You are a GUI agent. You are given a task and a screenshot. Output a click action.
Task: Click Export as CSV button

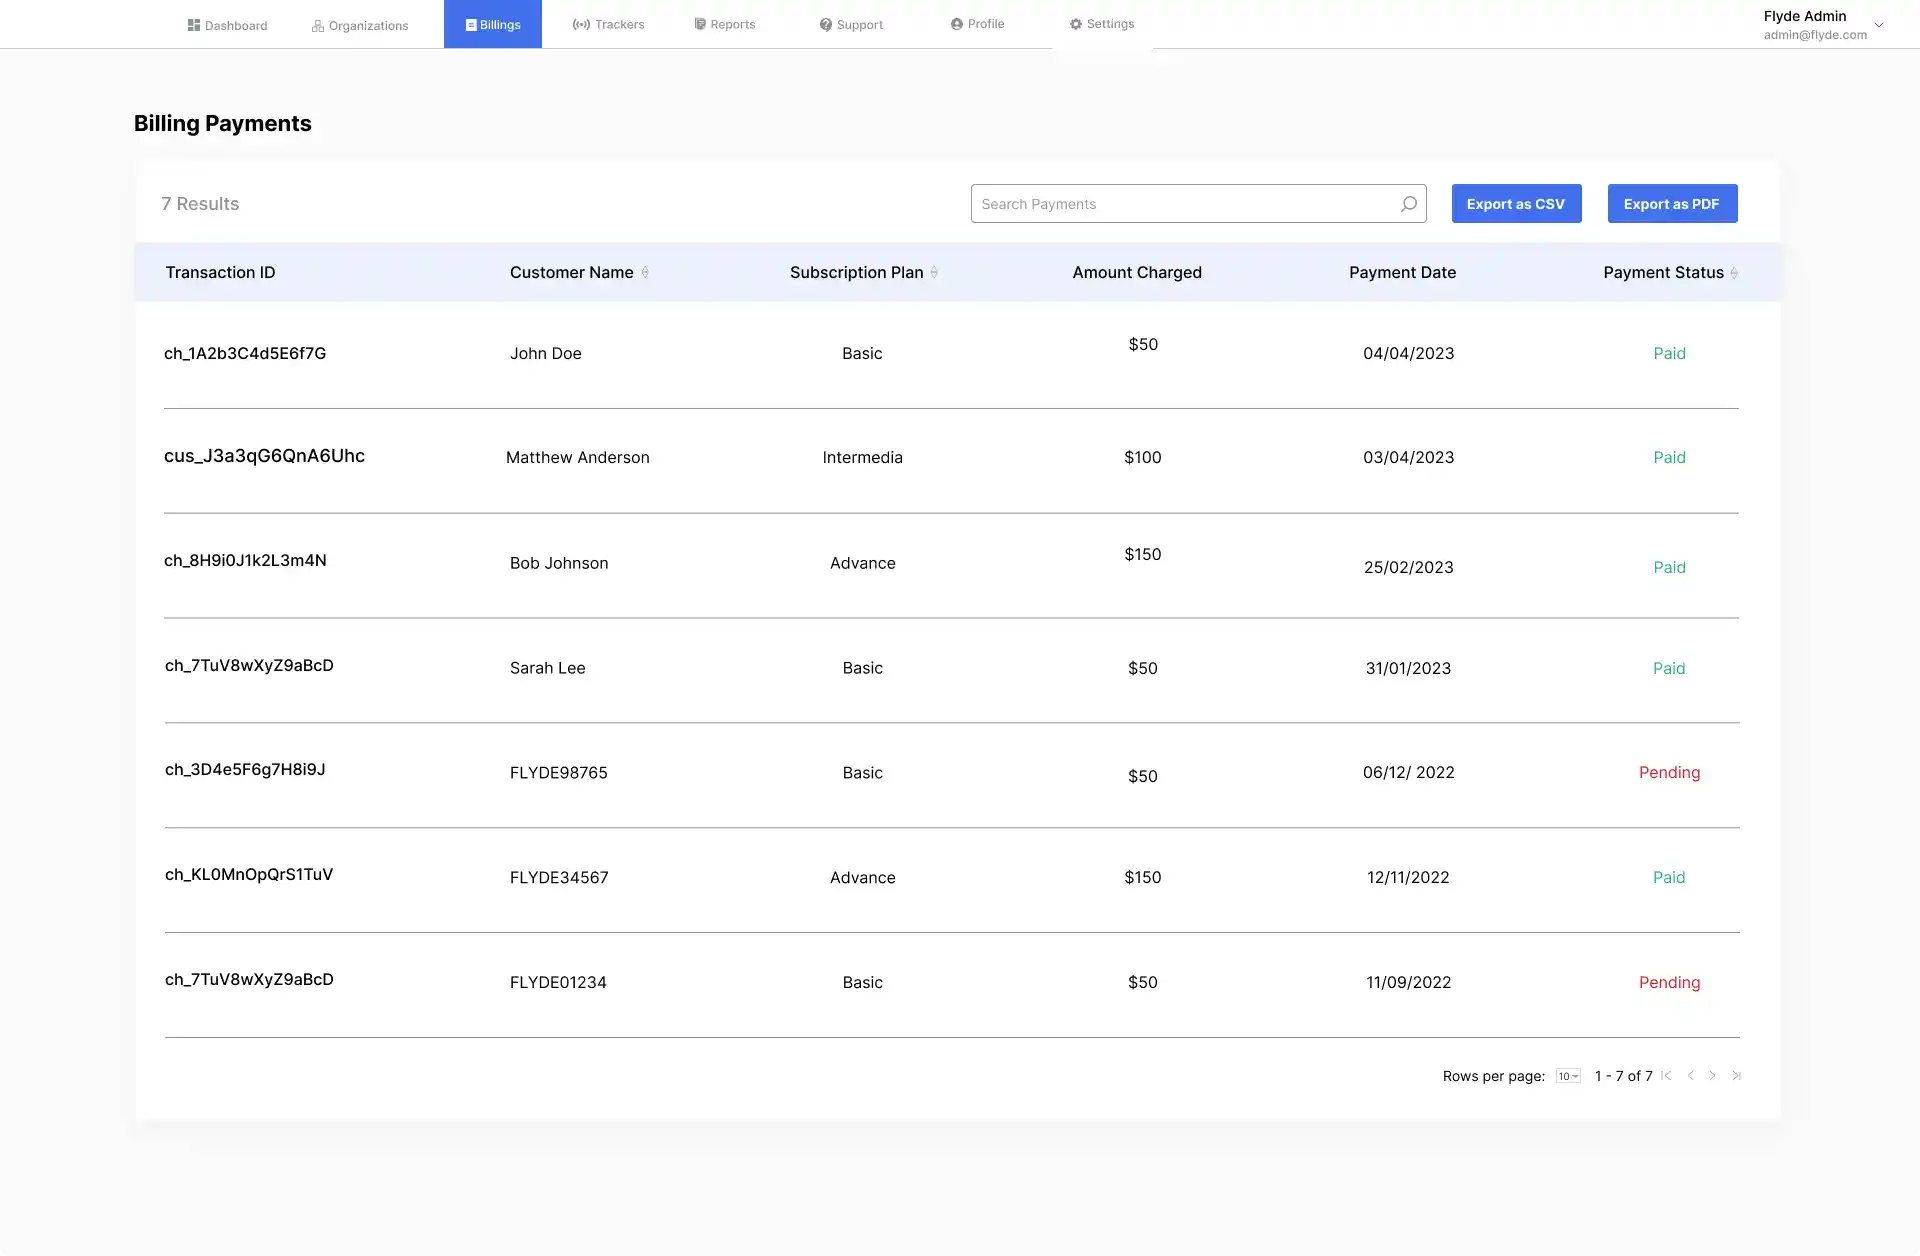pyautogui.click(x=1516, y=204)
